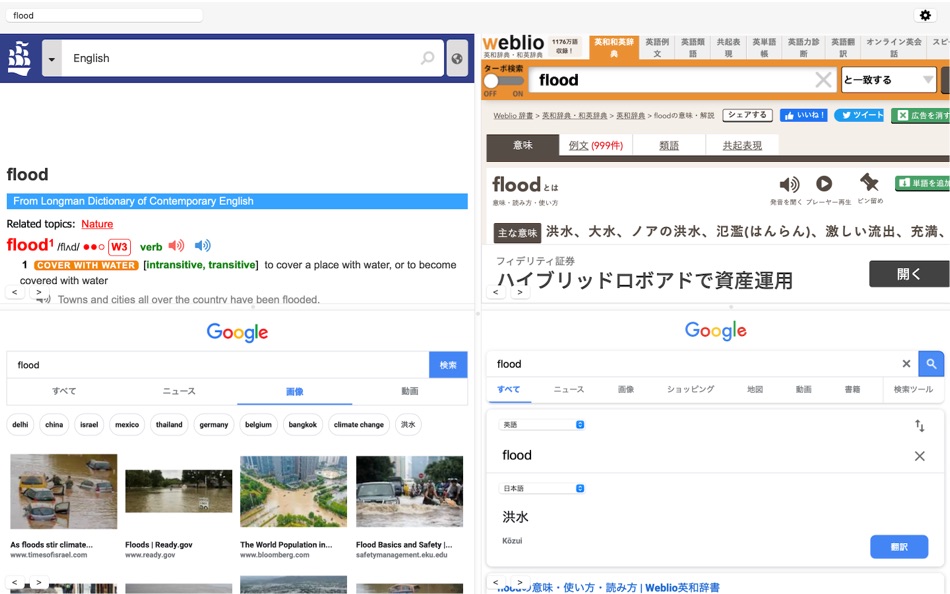Click the Longman ship logo
This screenshot has width=950, height=594.
point(19,58)
